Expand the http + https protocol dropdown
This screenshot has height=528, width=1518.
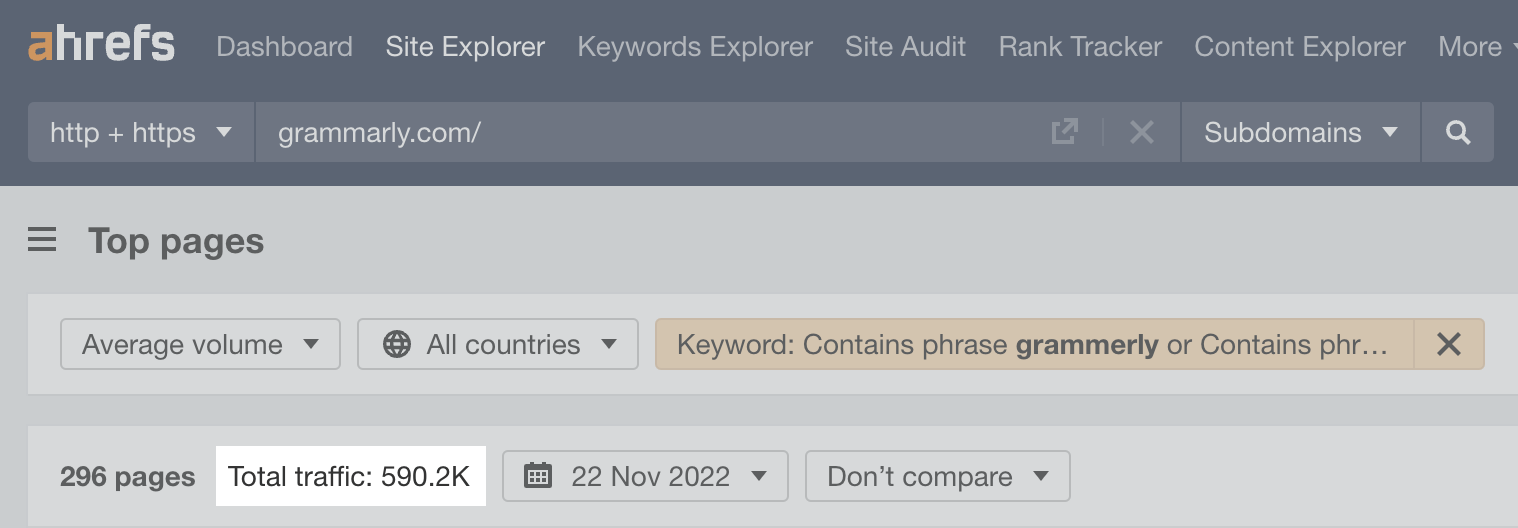point(142,132)
